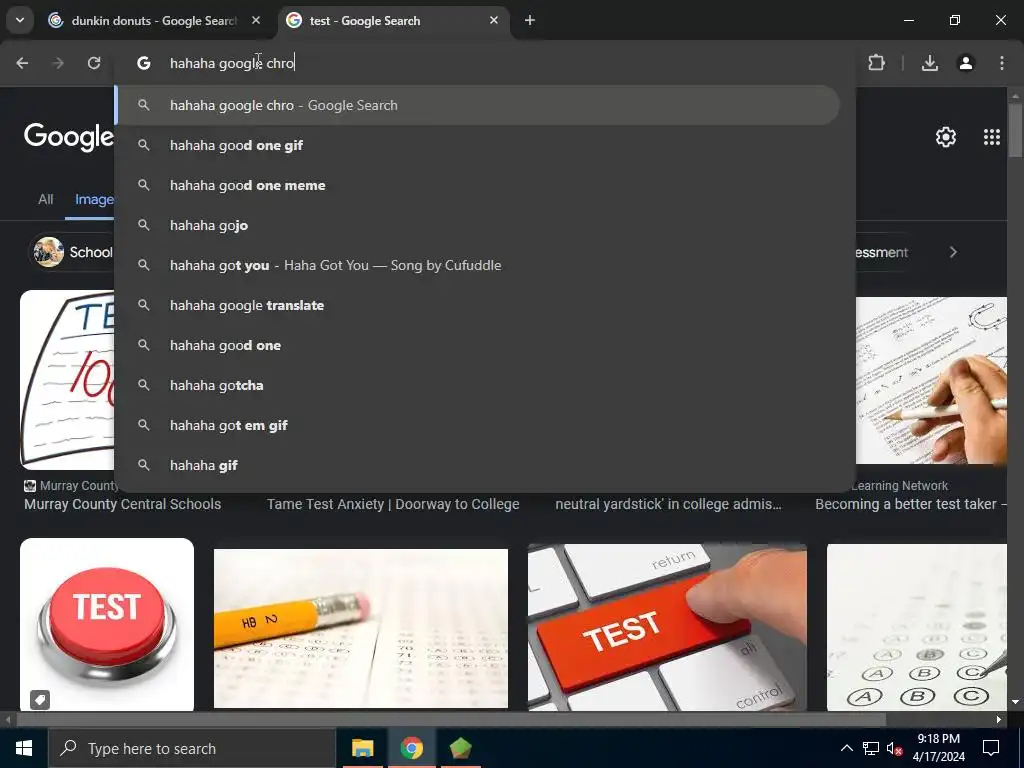Image resolution: width=1024 pixels, height=768 pixels.
Task: Click the Type here to search box
Action: tap(192, 748)
